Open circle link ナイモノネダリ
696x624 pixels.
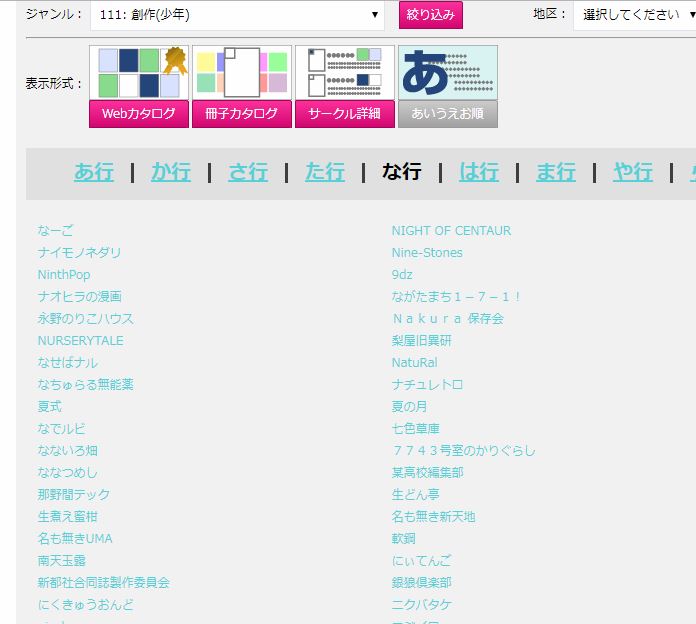[79, 253]
